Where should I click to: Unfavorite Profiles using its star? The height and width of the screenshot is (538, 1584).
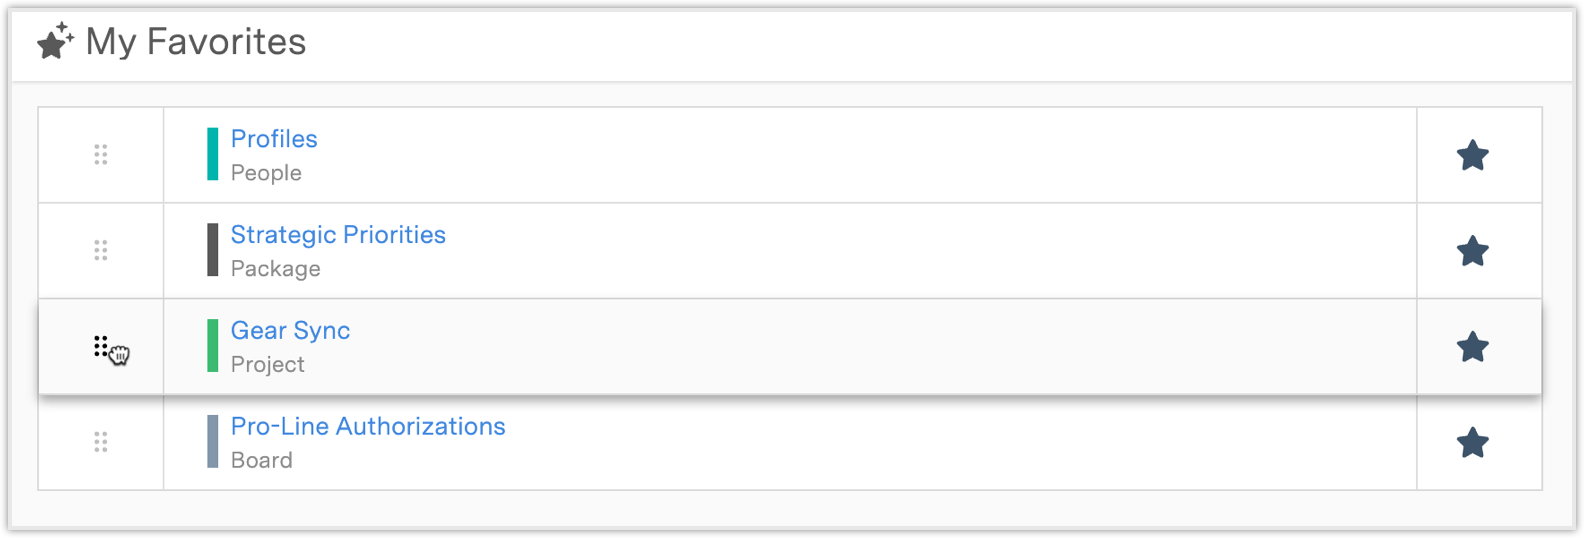[x=1472, y=156]
